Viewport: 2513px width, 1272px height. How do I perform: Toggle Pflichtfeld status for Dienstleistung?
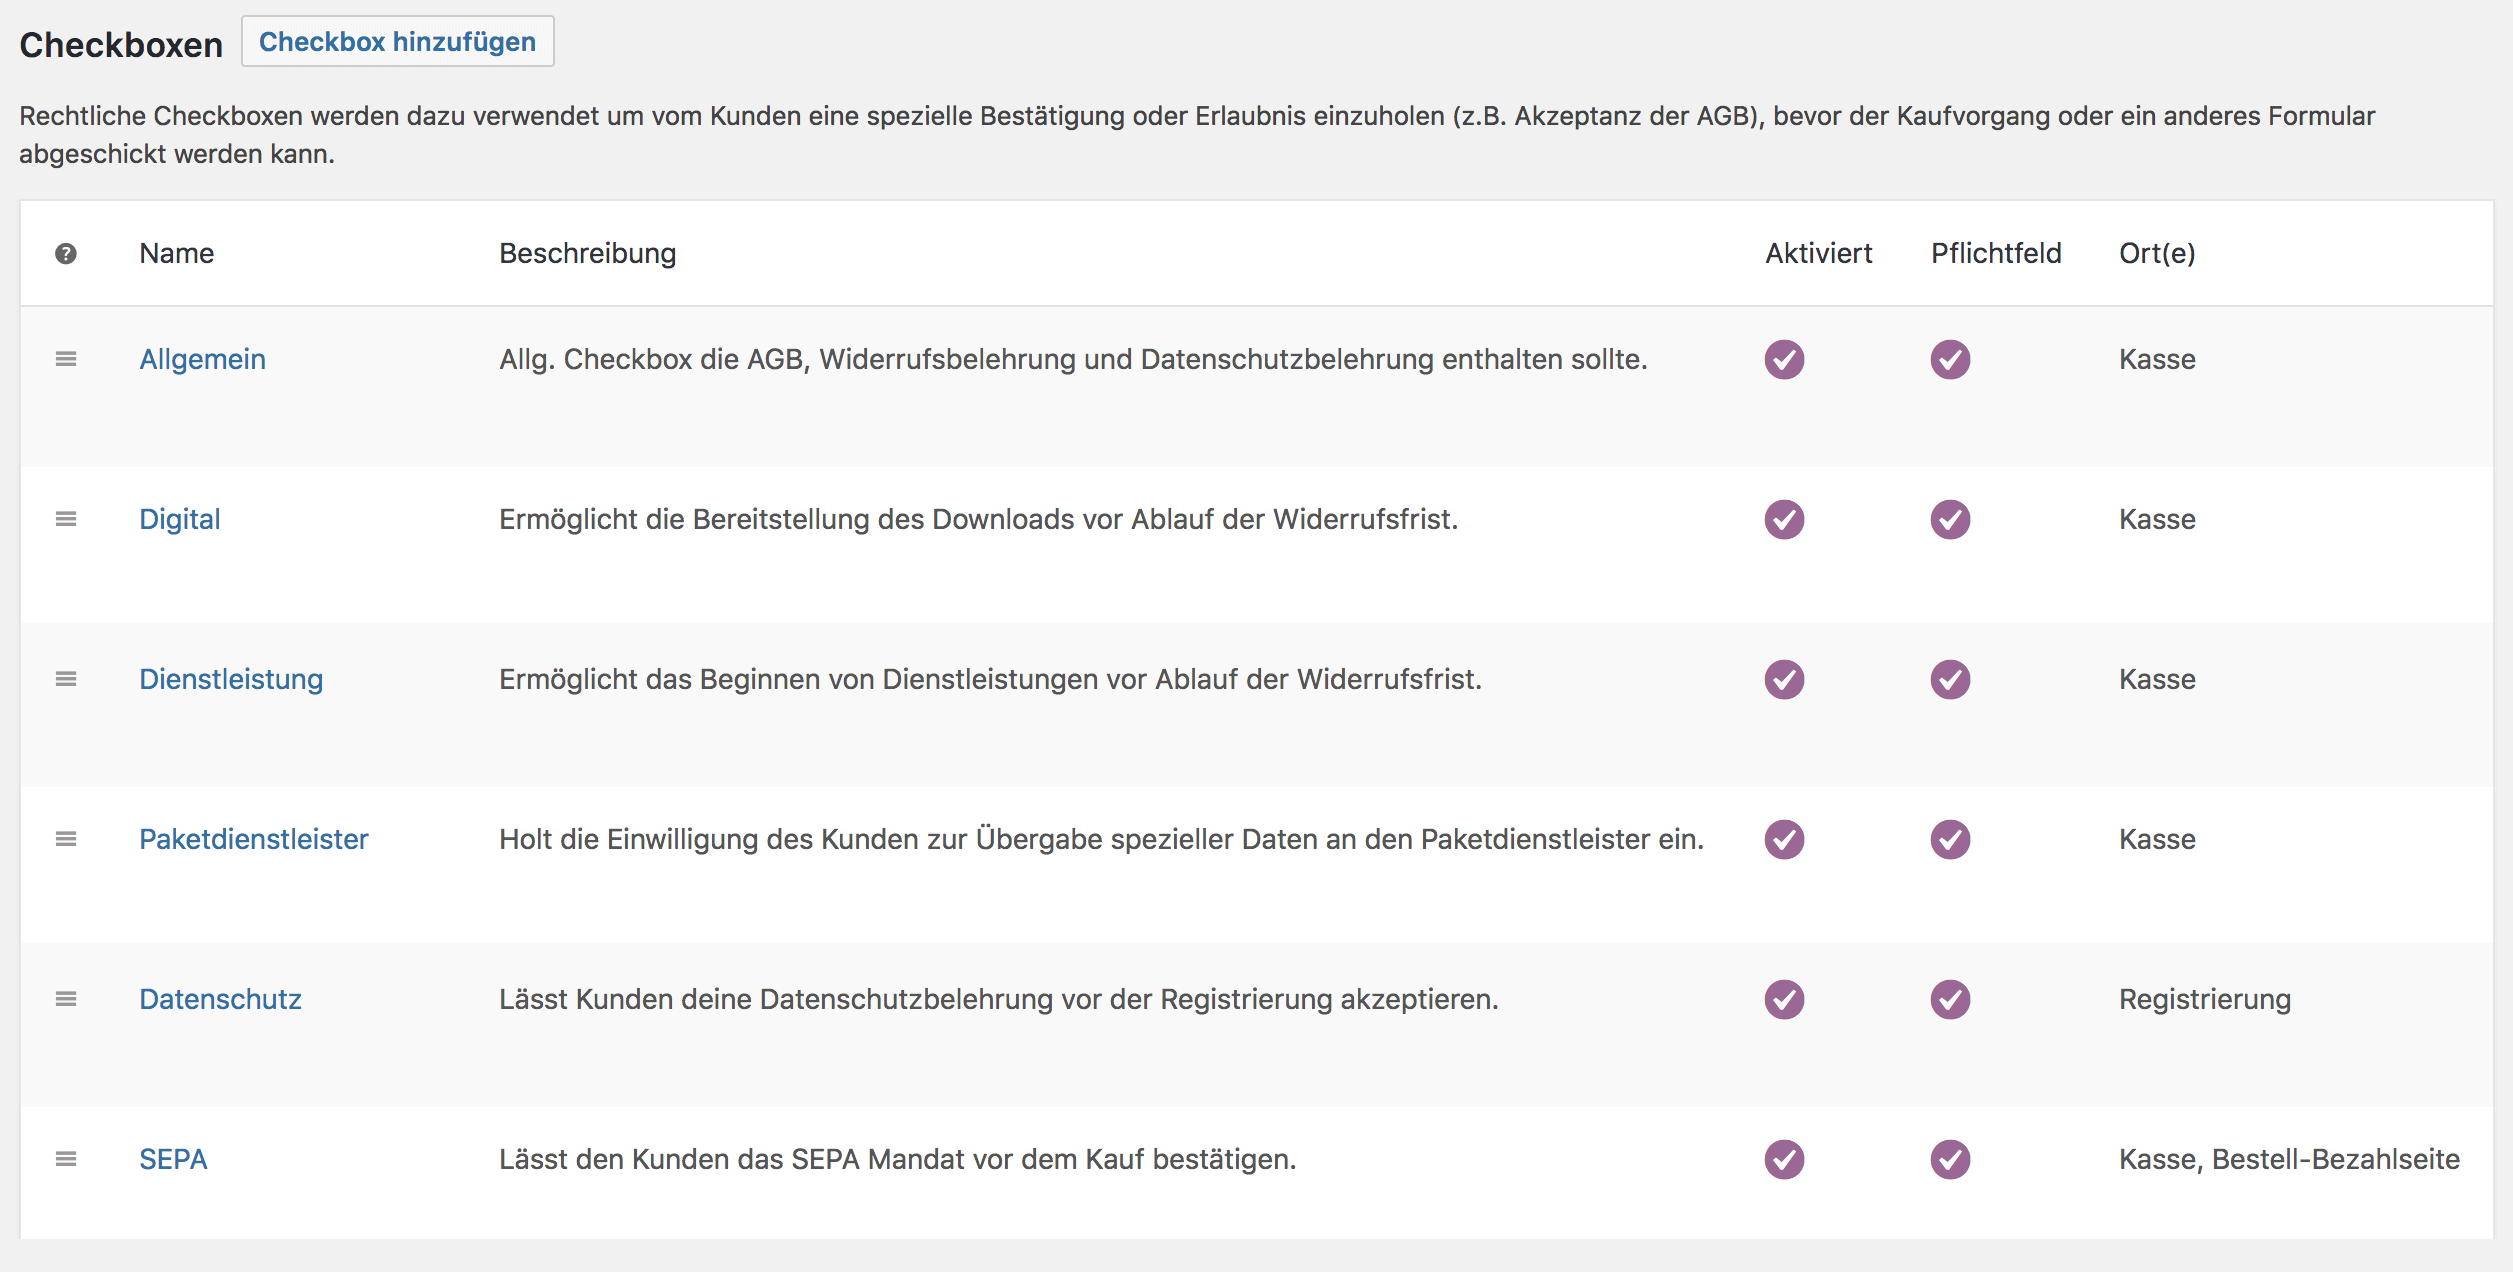1950,680
